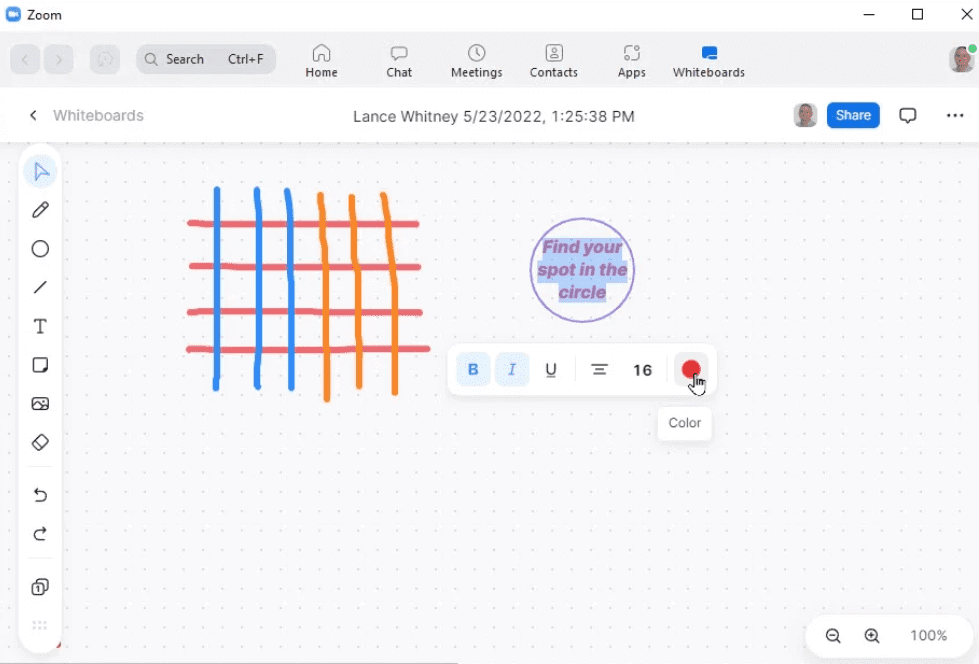
Task: Click the 100% zoom level
Action: pyautogui.click(x=928, y=635)
